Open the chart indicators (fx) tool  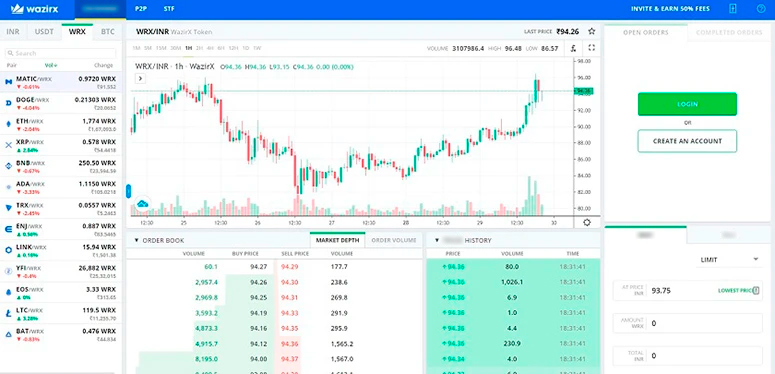573,48
